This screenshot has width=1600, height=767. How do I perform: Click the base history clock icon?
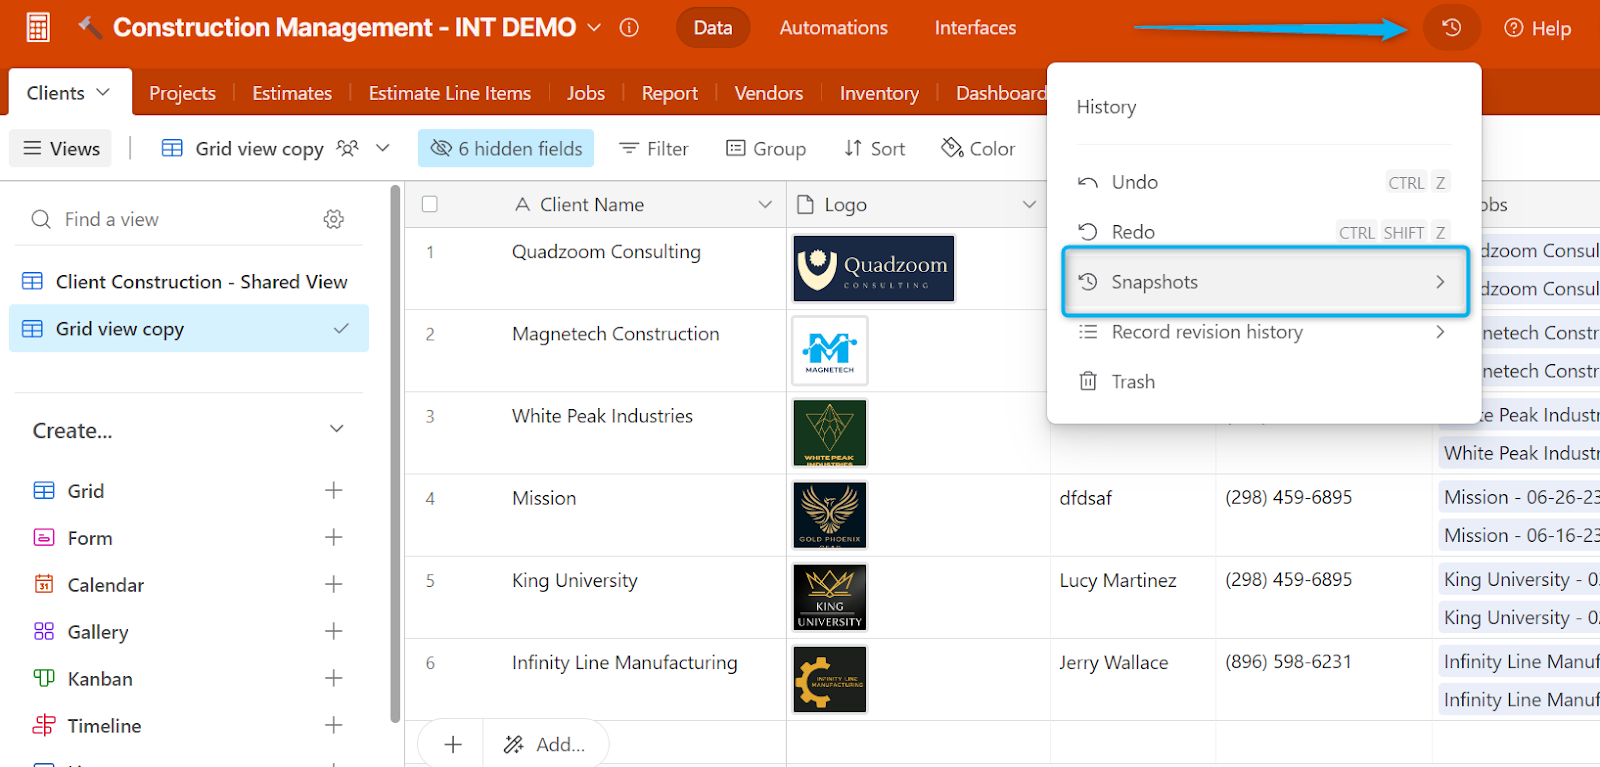tap(1451, 28)
